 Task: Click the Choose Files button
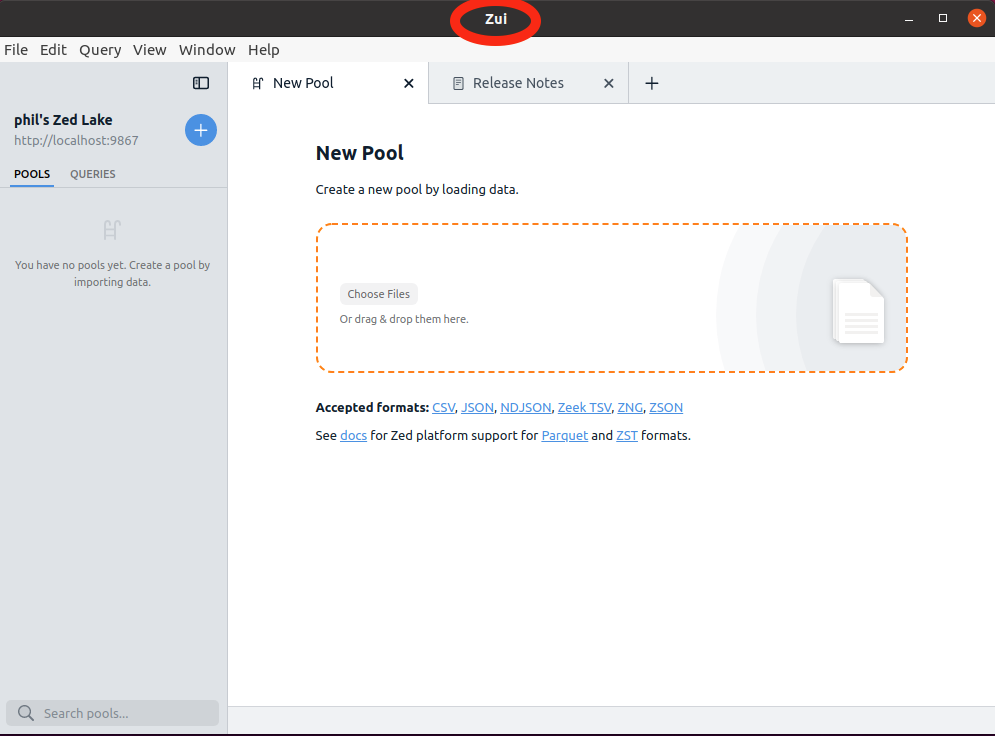tap(378, 293)
